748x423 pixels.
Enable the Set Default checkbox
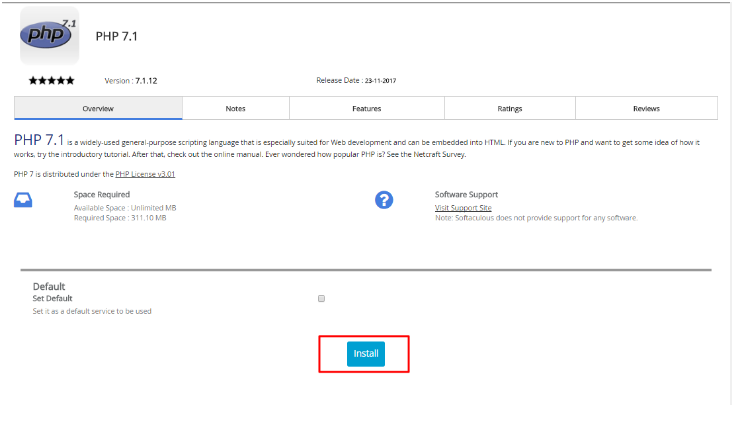pyautogui.click(x=322, y=299)
